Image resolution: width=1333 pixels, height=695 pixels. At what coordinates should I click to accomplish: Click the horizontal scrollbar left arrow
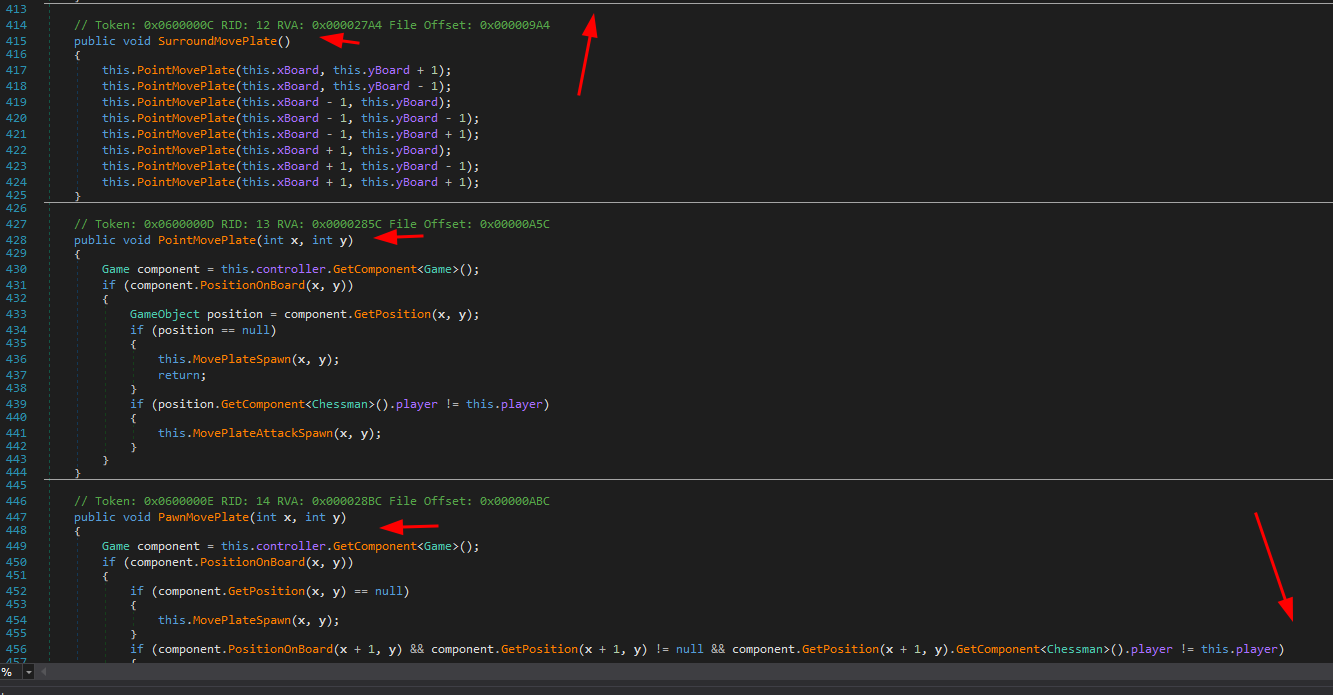tap(45, 672)
